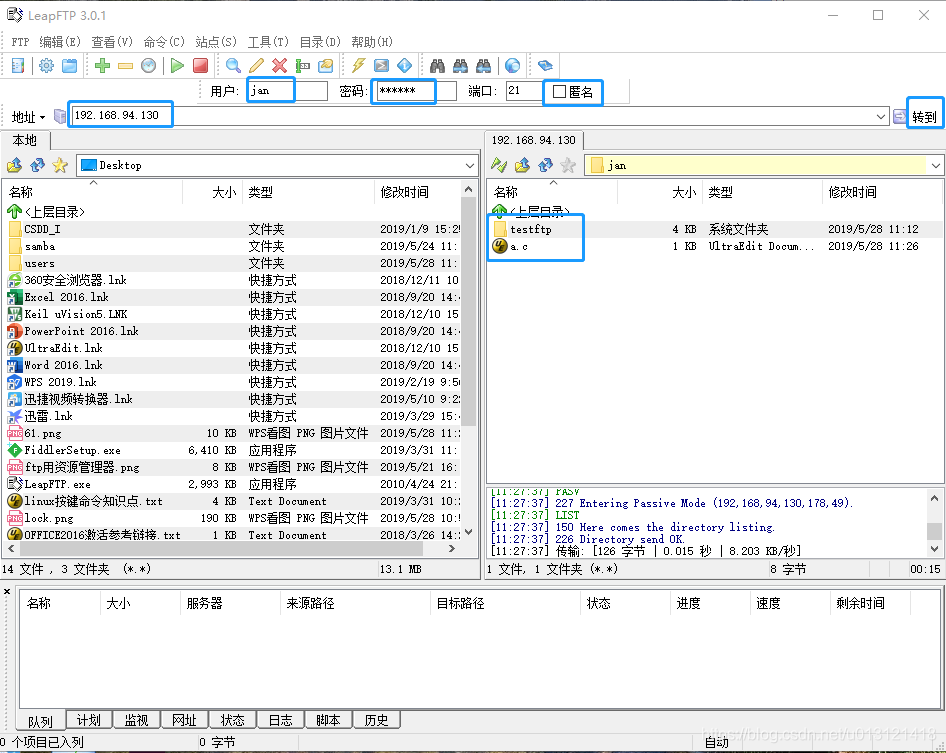Open the 站点(S) menu
The height and width of the screenshot is (753, 946).
[x=216, y=42]
